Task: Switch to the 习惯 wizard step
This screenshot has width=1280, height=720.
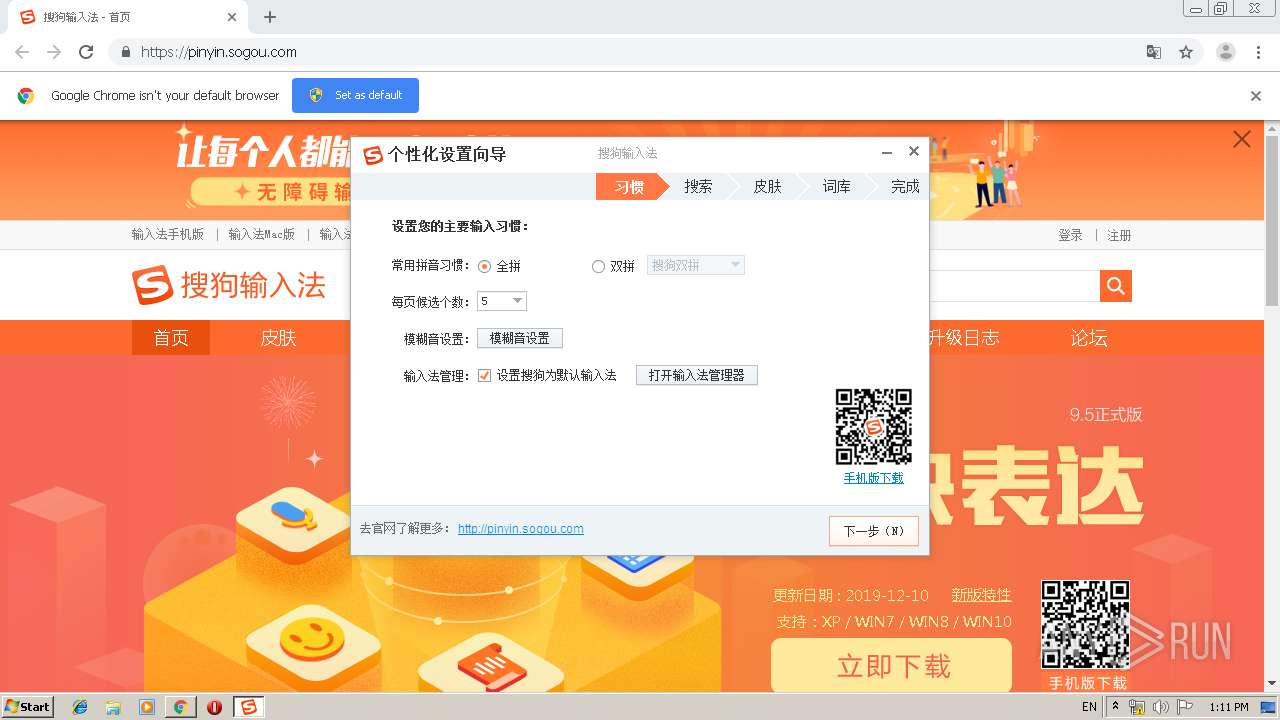Action: click(x=629, y=186)
